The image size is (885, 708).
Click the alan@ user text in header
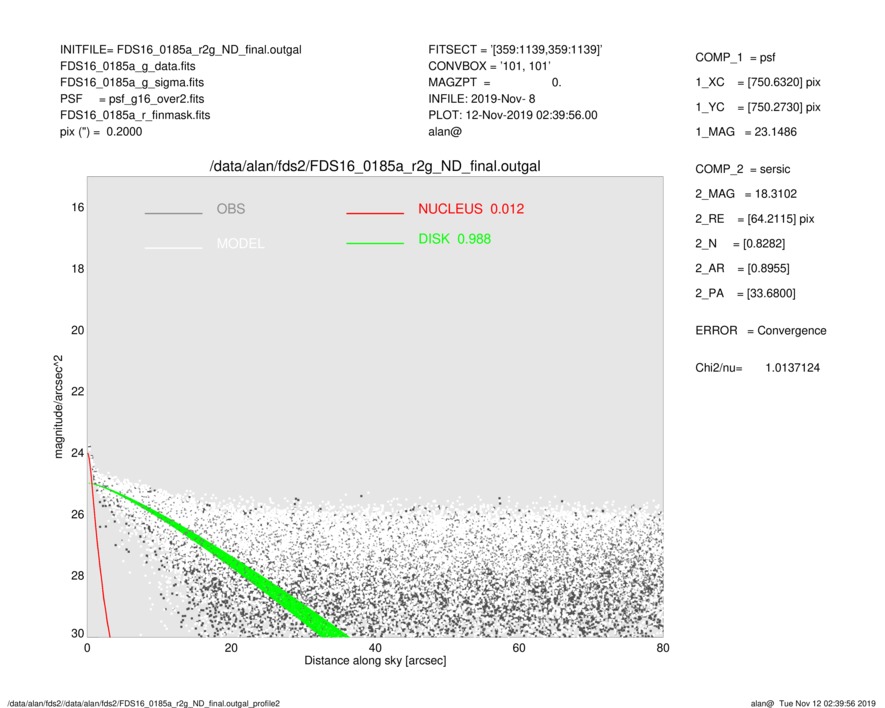tap(445, 132)
